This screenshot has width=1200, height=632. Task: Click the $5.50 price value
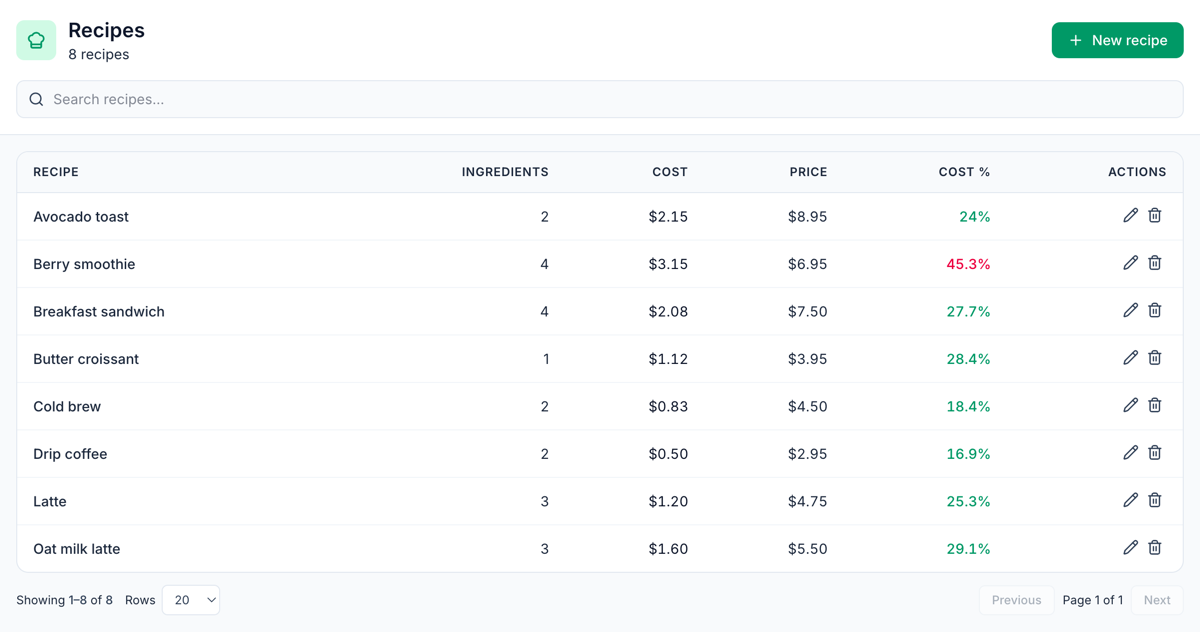(807, 549)
